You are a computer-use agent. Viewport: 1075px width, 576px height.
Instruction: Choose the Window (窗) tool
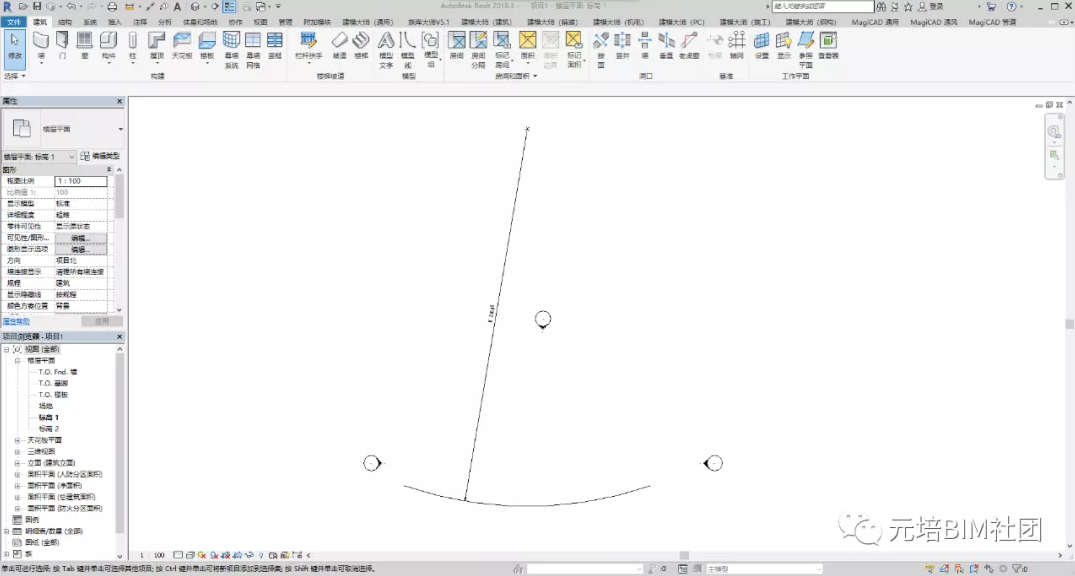85,45
